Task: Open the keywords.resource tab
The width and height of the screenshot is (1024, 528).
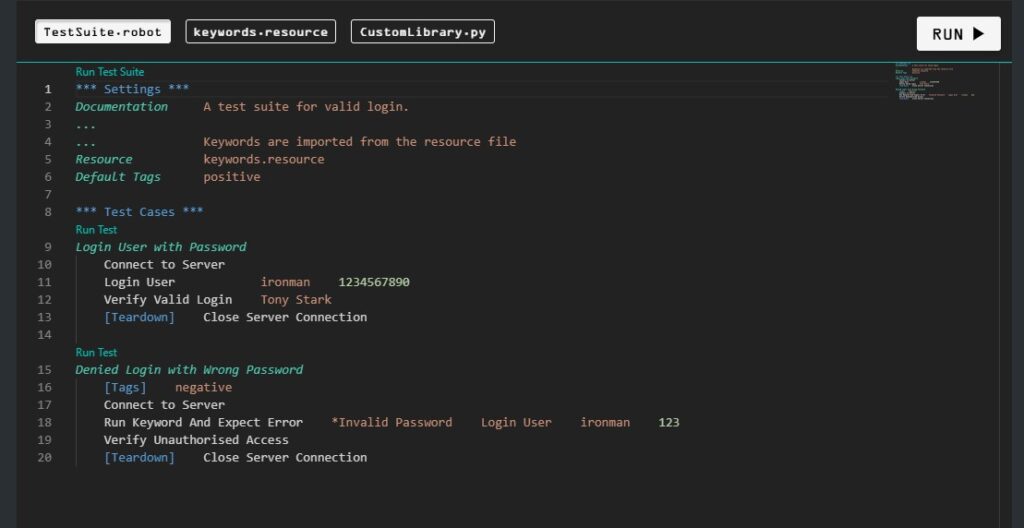Action: coord(260,32)
